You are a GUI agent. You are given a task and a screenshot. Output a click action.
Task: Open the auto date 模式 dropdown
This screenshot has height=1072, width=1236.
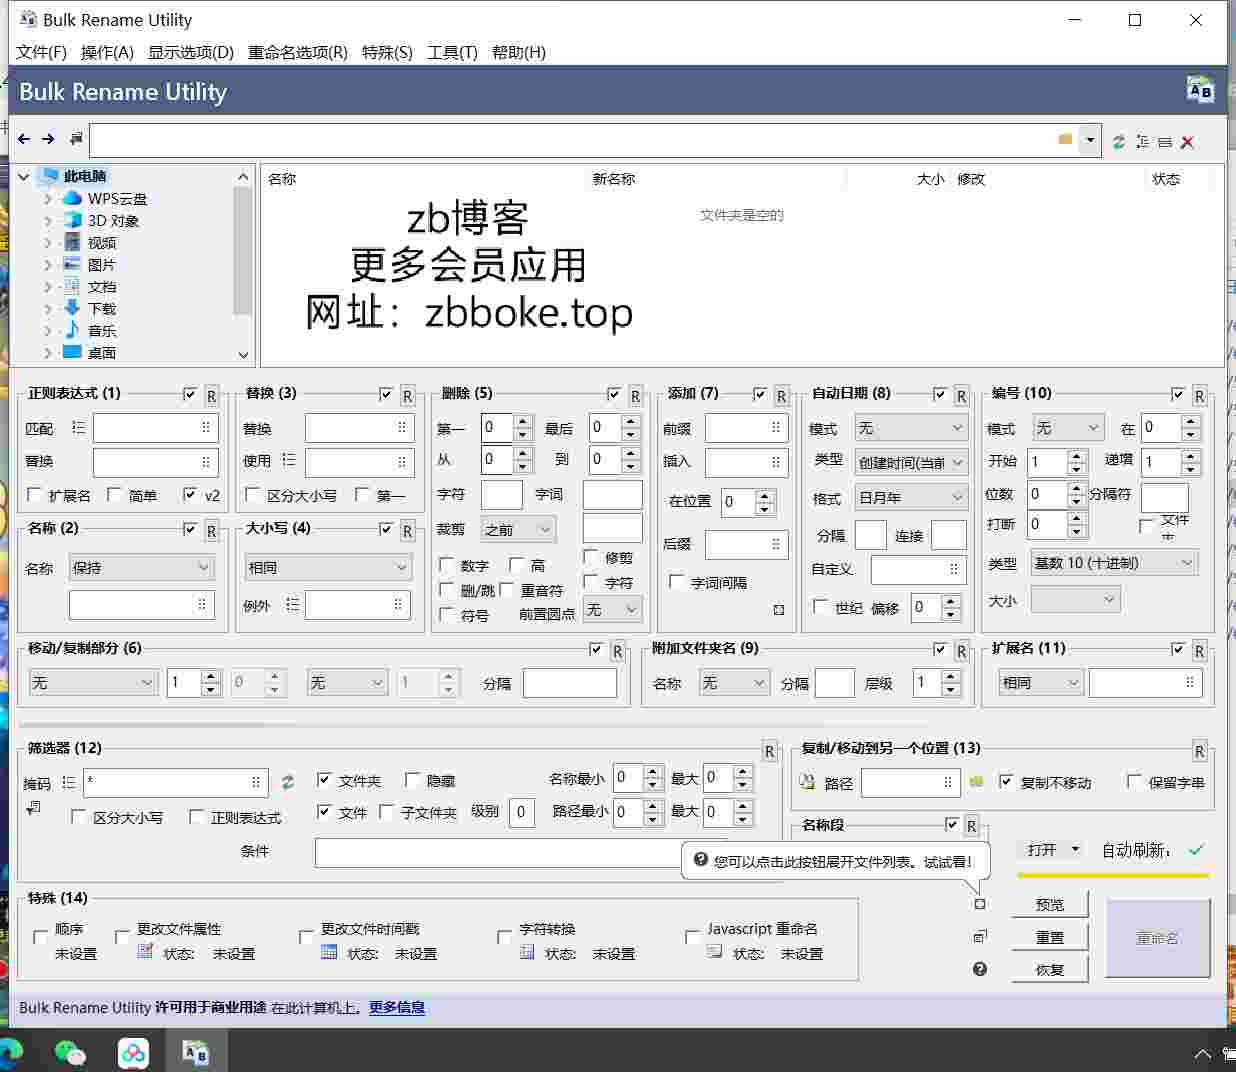tap(911, 428)
